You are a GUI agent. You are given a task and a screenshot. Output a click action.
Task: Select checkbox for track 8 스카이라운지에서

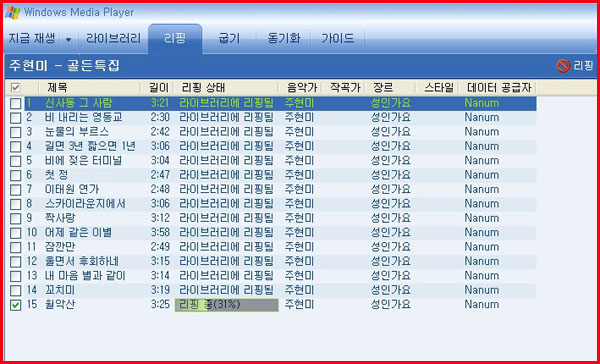pyautogui.click(x=15, y=204)
